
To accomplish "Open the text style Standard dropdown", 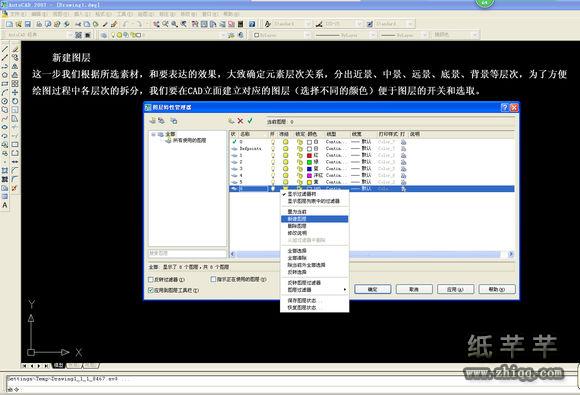I will point(308,24).
